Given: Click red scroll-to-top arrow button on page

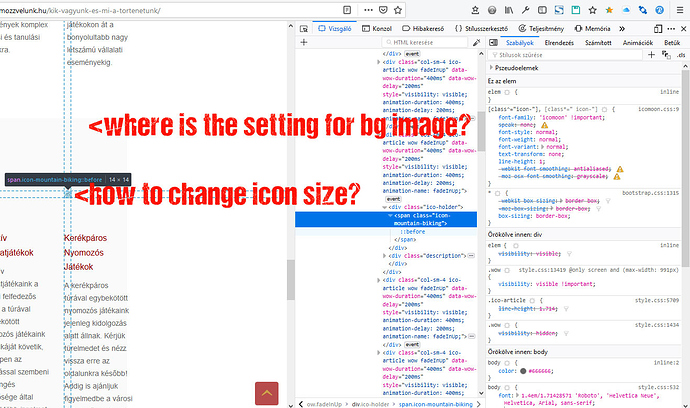Looking at the screenshot, I should 267,393.
